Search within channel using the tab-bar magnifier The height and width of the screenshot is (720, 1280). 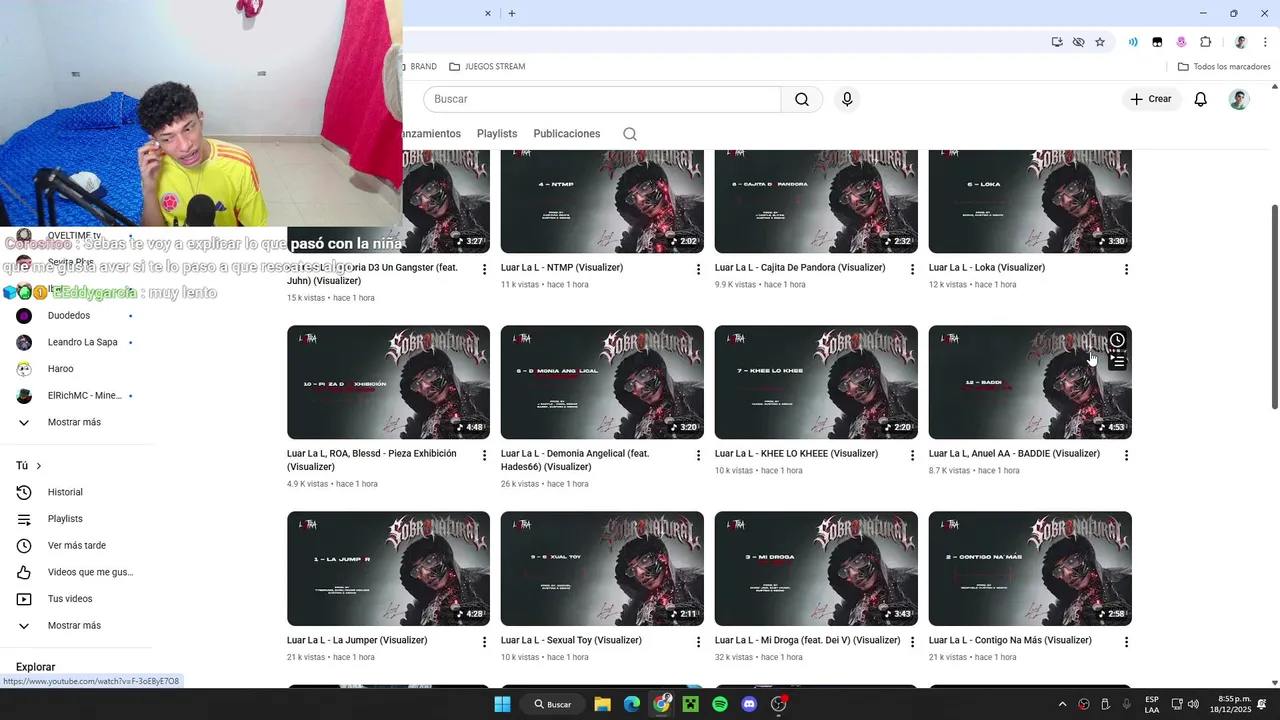[630, 134]
